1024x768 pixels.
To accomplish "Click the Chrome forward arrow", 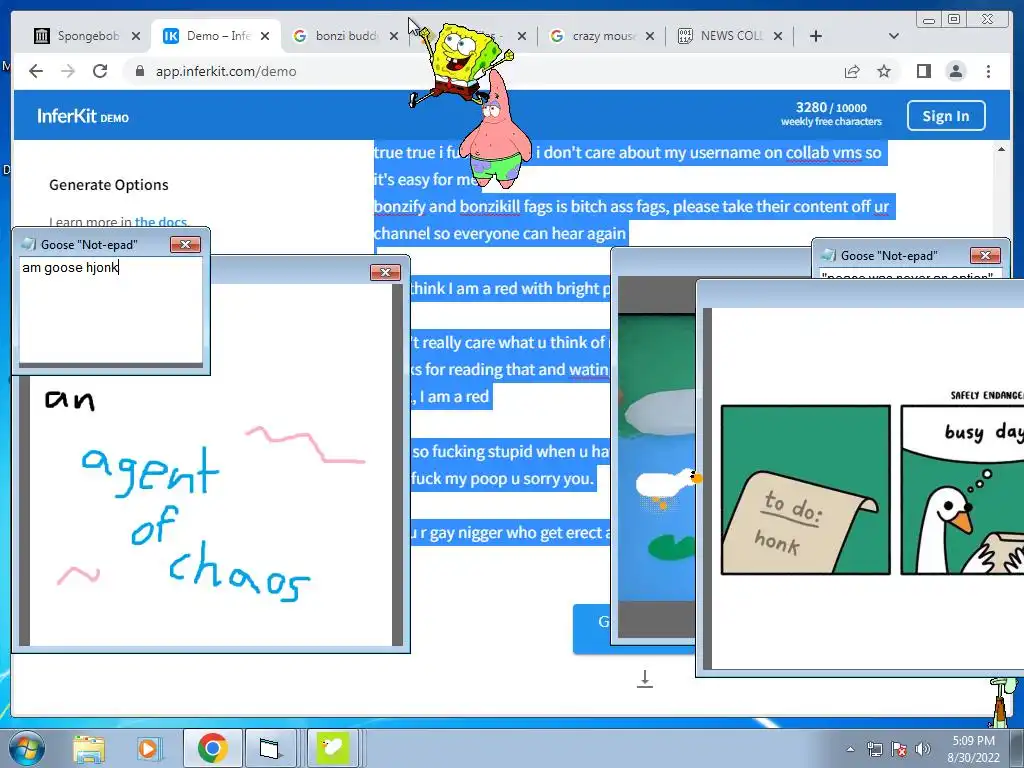I will [x=68, y=71].
